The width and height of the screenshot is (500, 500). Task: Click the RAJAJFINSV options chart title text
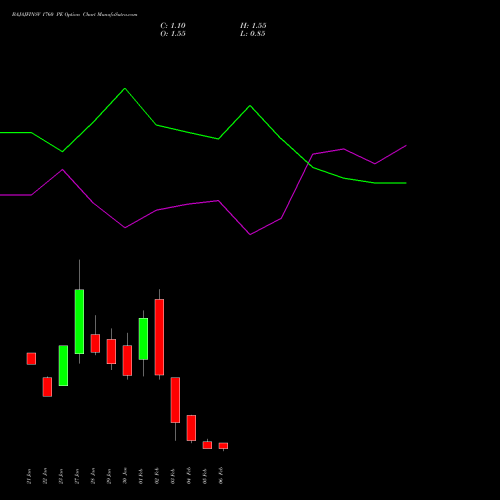[x=74, y=15]
